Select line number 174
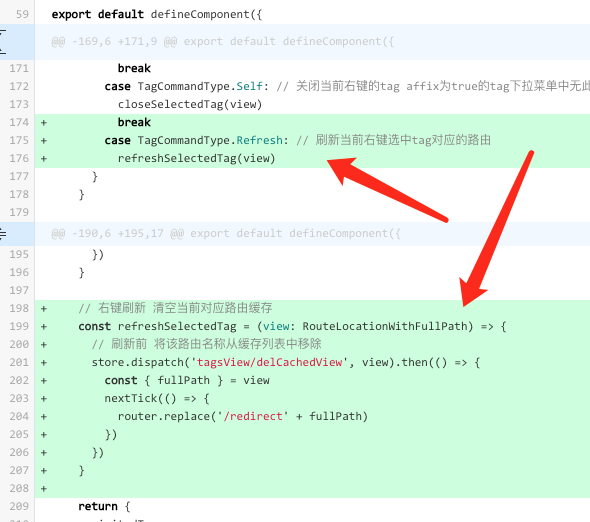This screenshot has width=590, height=522. click(x=19, y=122)
